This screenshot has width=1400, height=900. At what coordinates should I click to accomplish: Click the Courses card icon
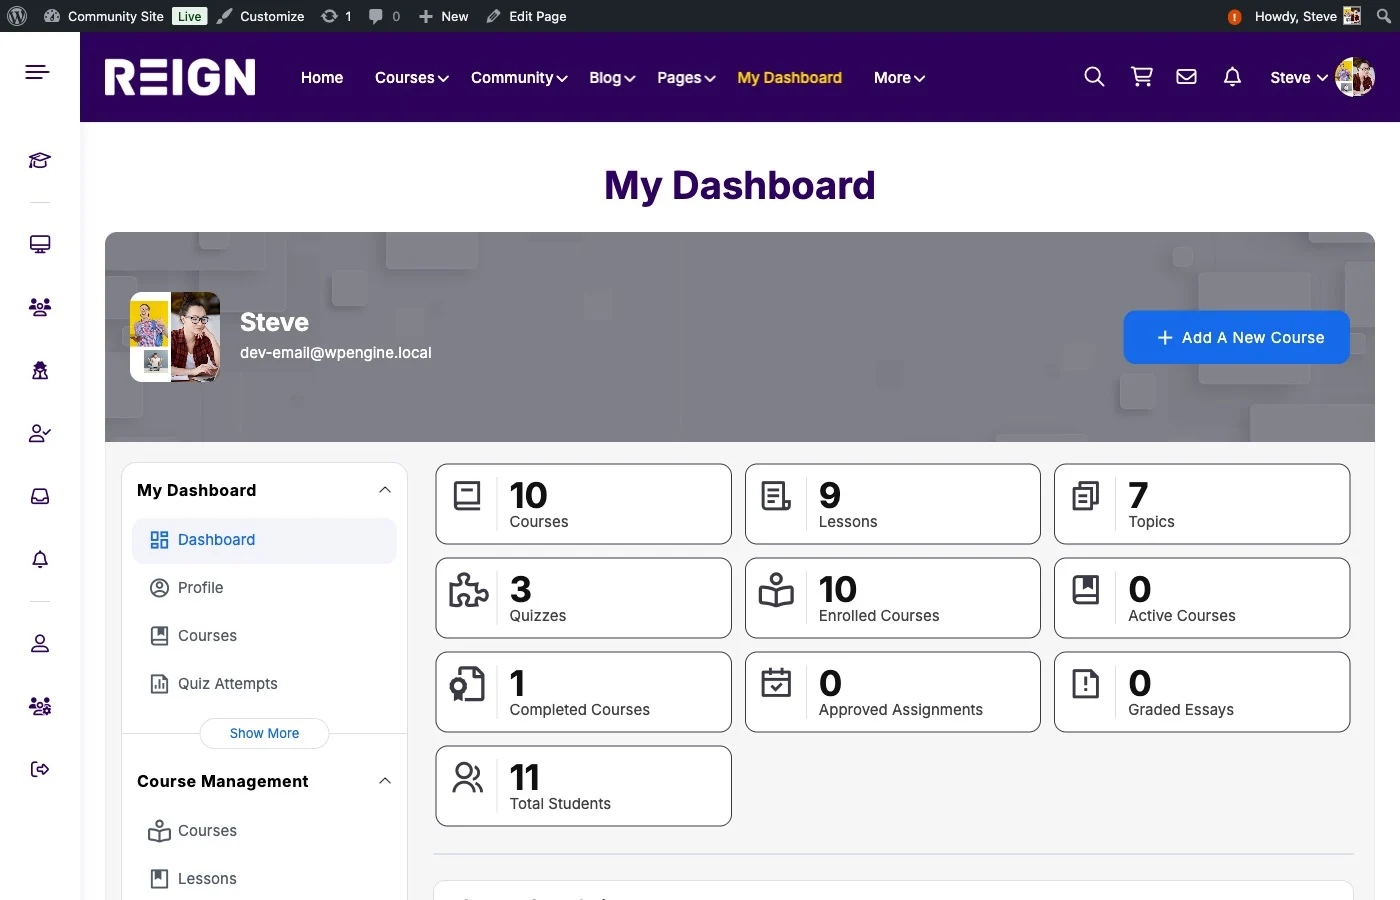[x=467, y=496]
